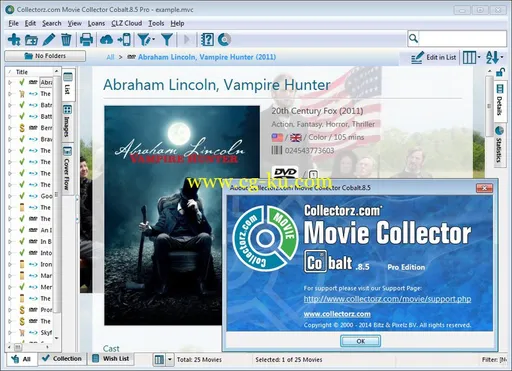
Task: Open the Statistics side tab
Action: pos(499,144)
